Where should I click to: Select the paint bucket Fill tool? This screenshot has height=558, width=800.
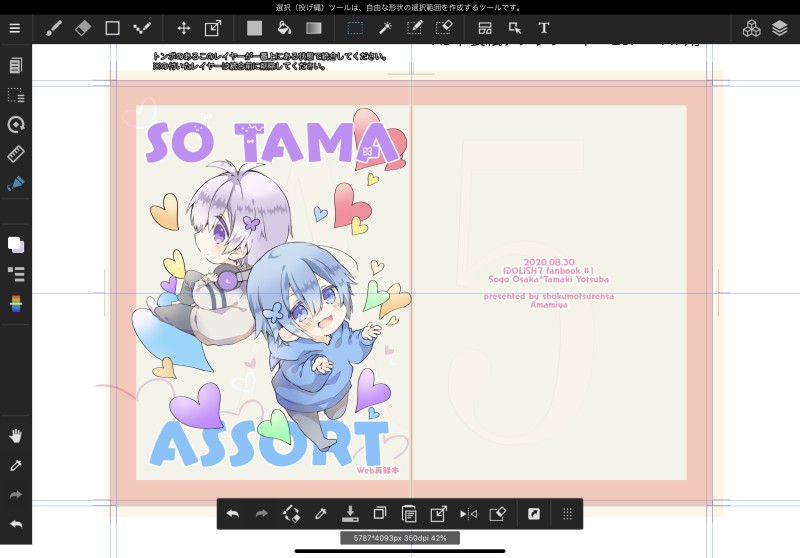tap(284, 28)
